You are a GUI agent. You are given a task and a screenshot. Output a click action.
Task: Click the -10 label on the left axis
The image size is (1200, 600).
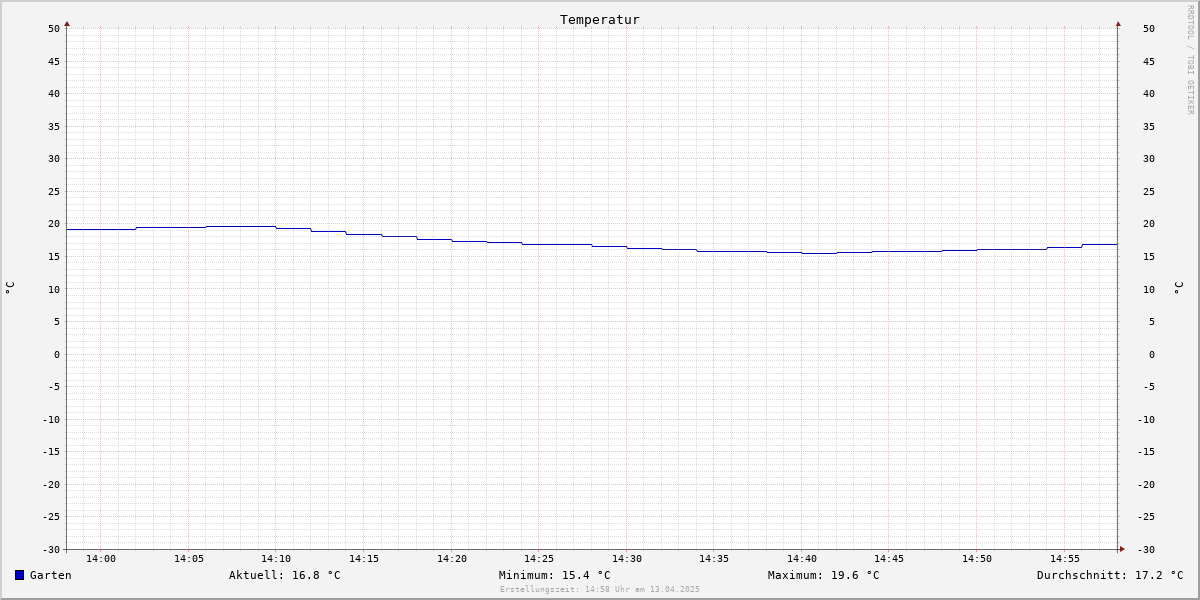pyautogui.click(x=51, y=420)
